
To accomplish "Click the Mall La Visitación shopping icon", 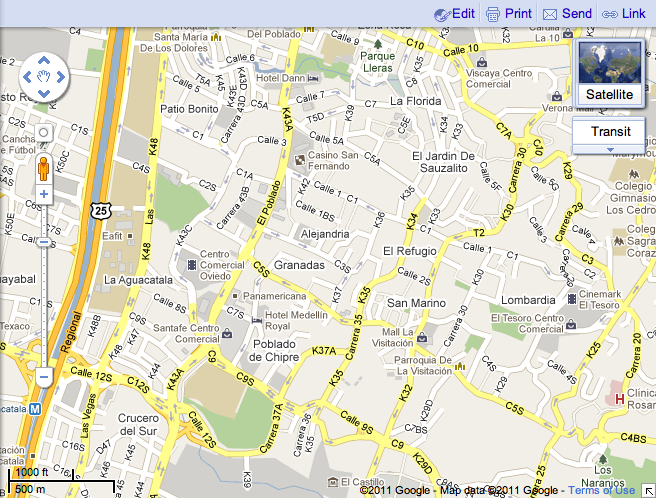I will [x=422, y=337].
